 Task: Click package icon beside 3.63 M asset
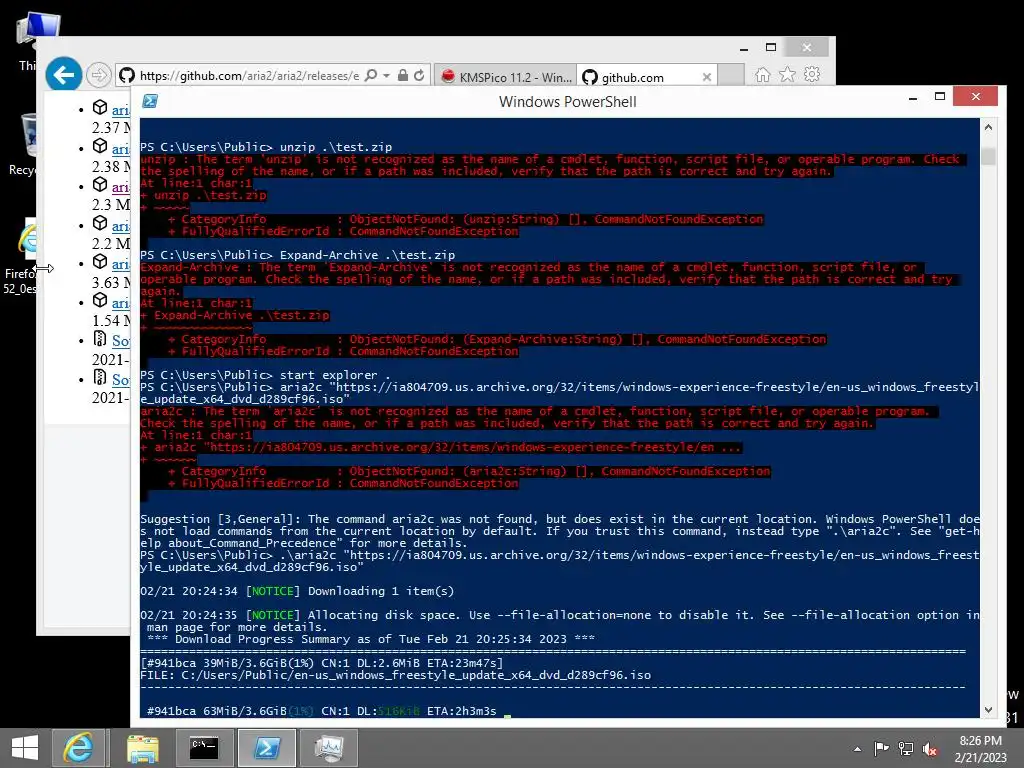pyautogui.click(x=100, y=261)
